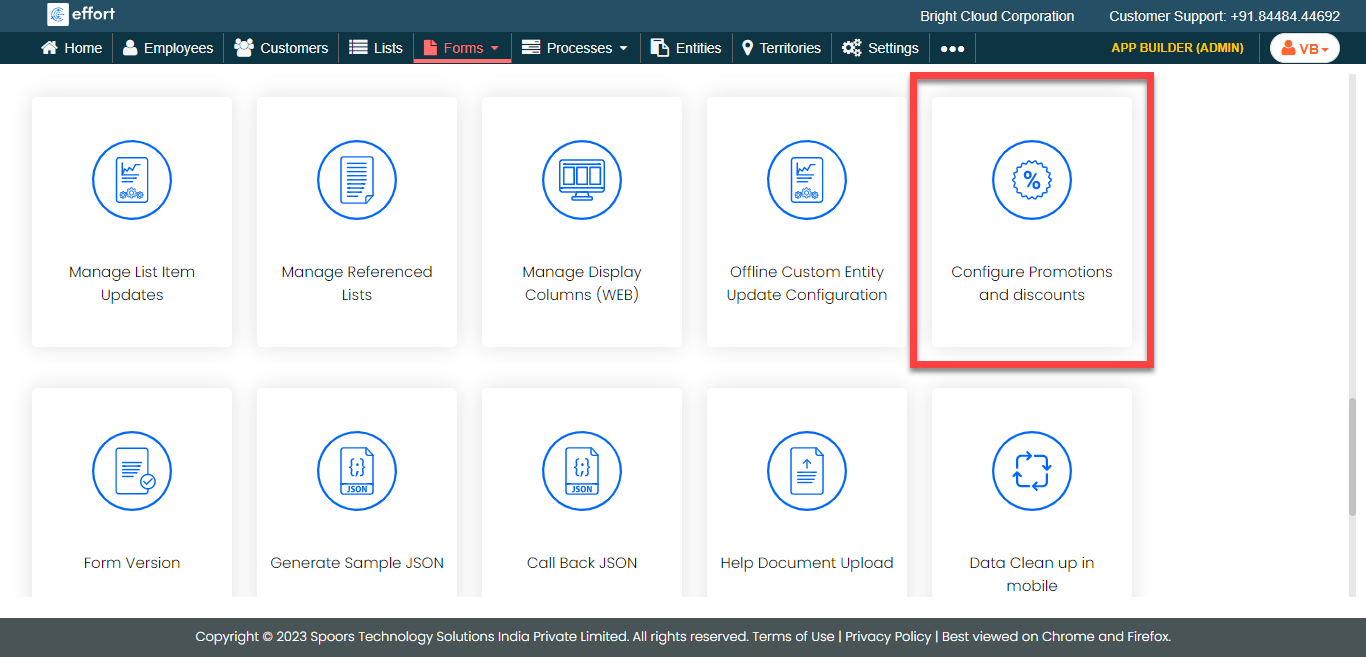Open the Territories menu item
The image size is (1366, 657).
coord(780,48)
